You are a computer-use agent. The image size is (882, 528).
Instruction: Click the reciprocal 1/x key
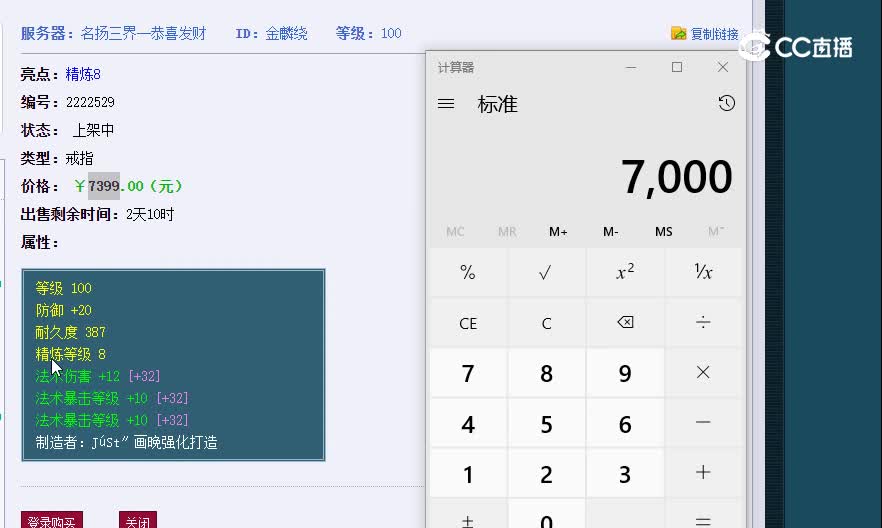703,273
